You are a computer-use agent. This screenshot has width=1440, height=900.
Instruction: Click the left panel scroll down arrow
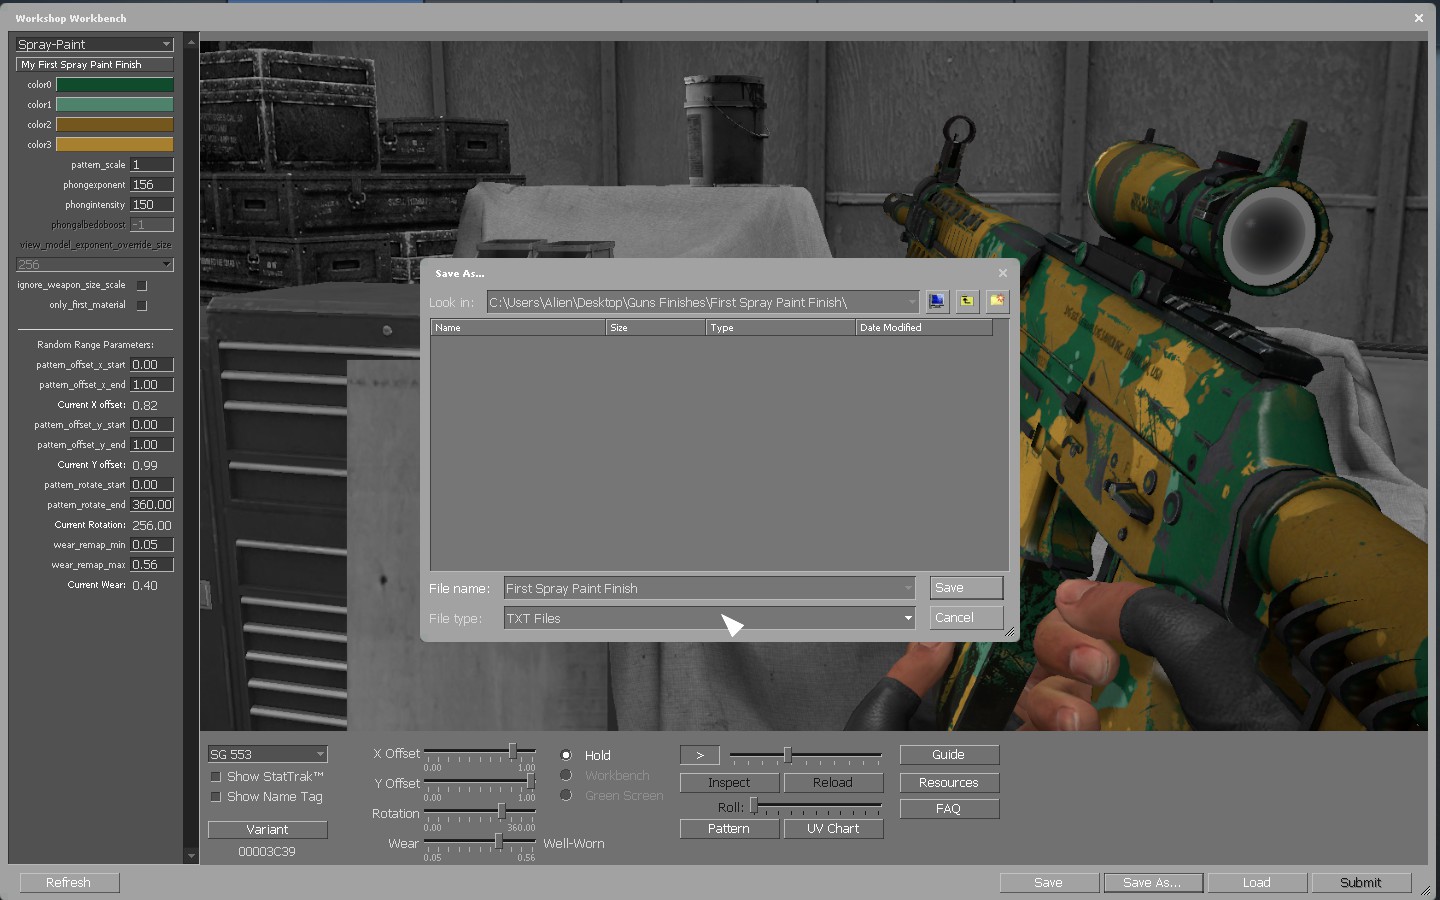tap(191, 856)
